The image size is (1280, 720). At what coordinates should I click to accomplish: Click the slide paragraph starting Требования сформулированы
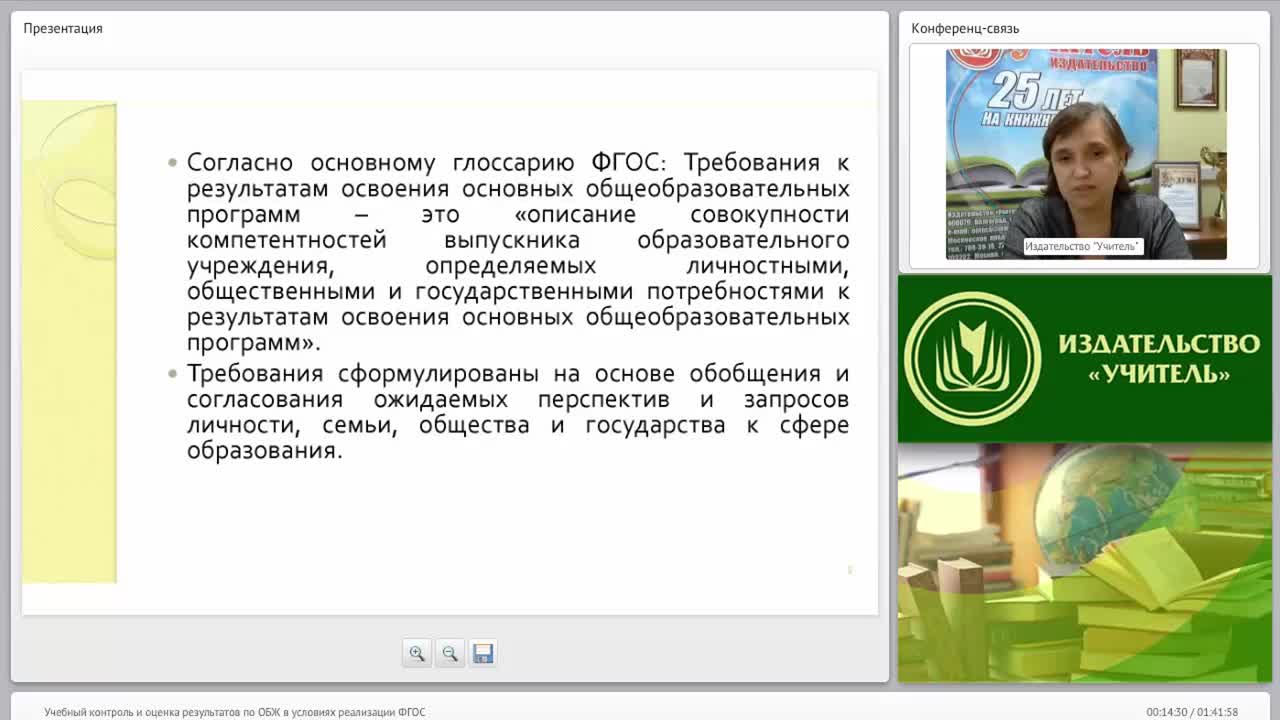(x=518, y=412)
